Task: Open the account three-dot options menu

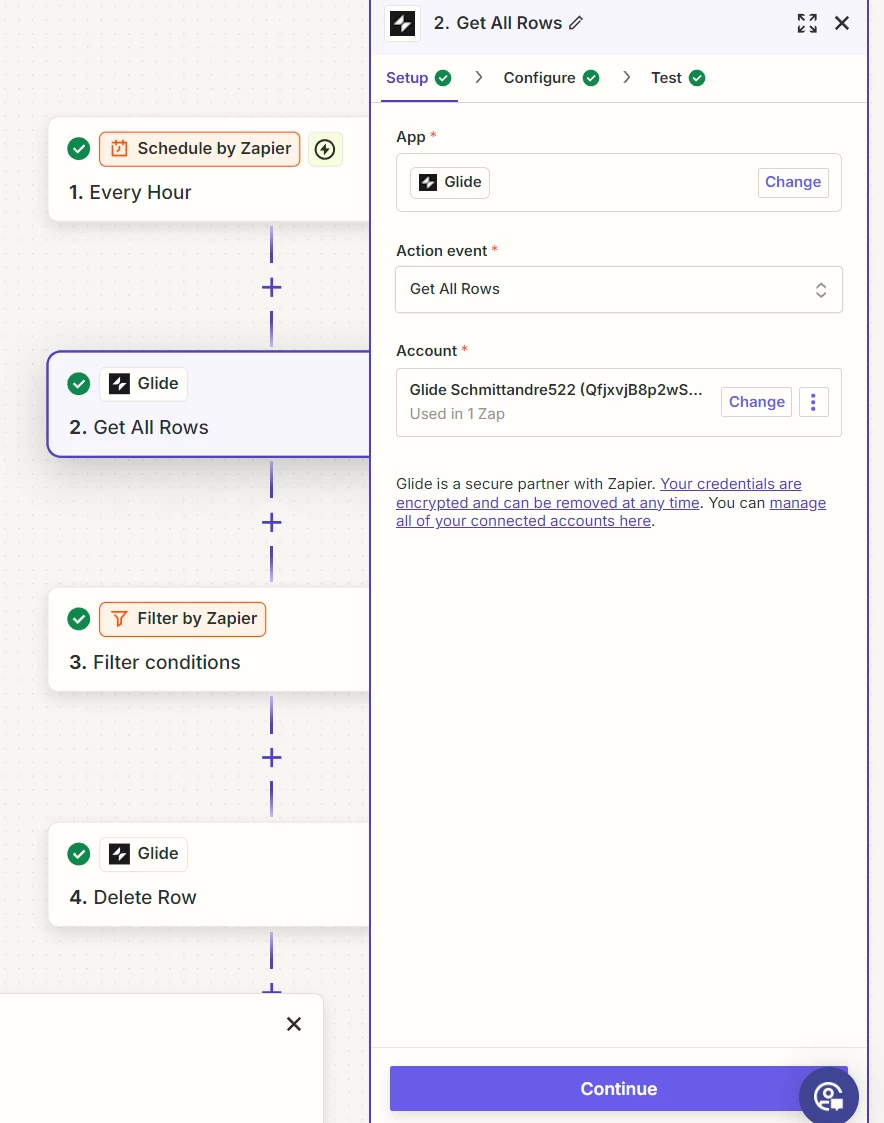Action: point(813,402)
